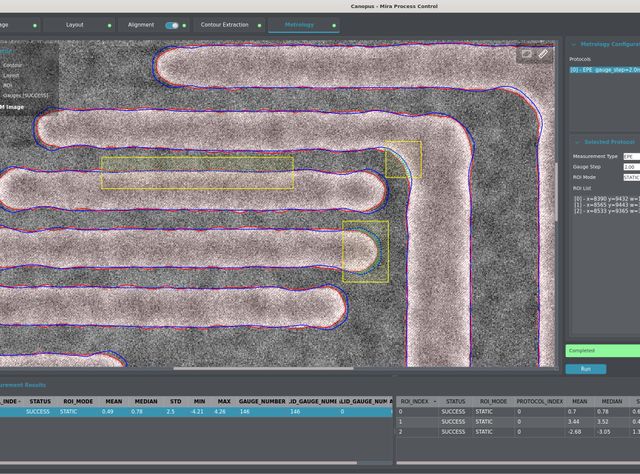The image size is (640, 474).
Task: Open the Measurement Type dropdown
Action: pyautogui.click(x=631, y=157)
